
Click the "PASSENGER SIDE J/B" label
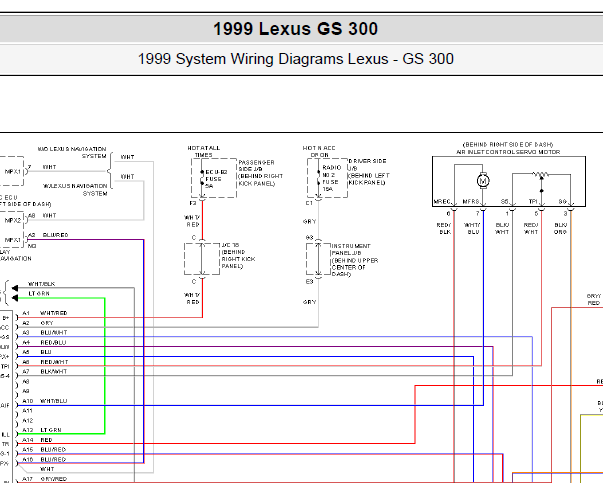tap(256, 166)
